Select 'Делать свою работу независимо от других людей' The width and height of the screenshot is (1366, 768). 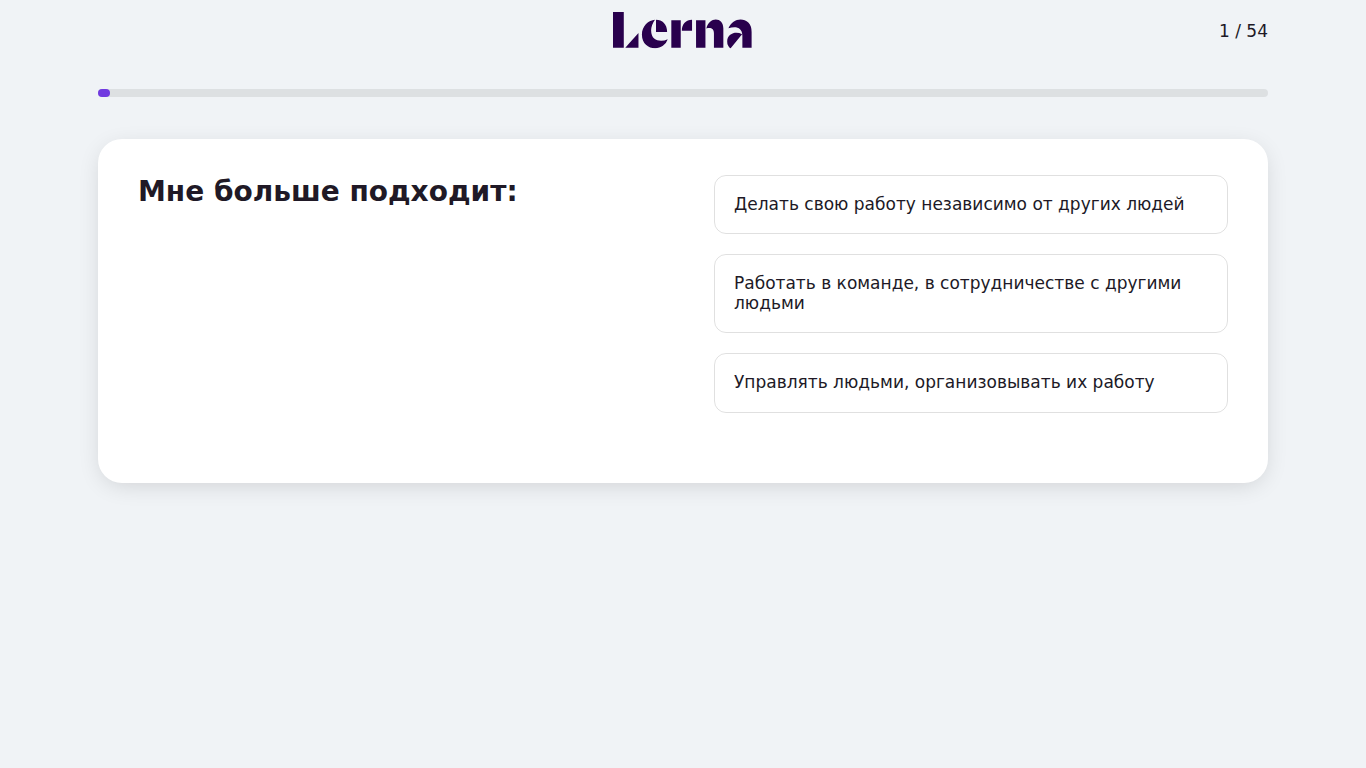970,204
